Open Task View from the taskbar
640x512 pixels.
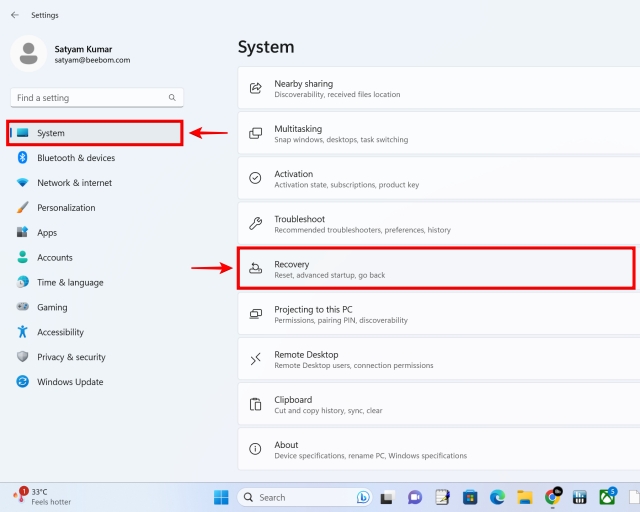pyautogui.click(x=387, y=497)
